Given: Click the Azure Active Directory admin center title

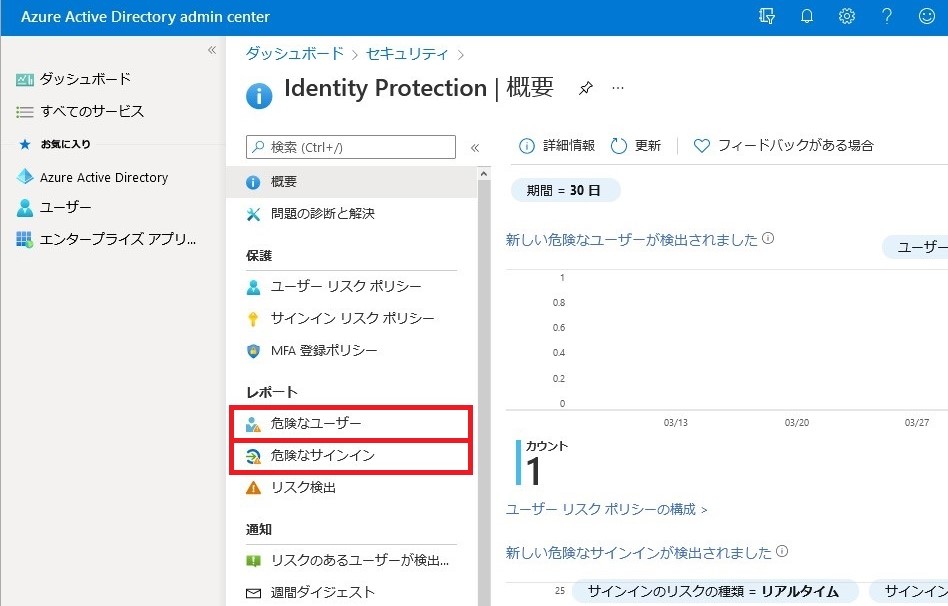Looking at the screenshot, I should coord(145,17).
